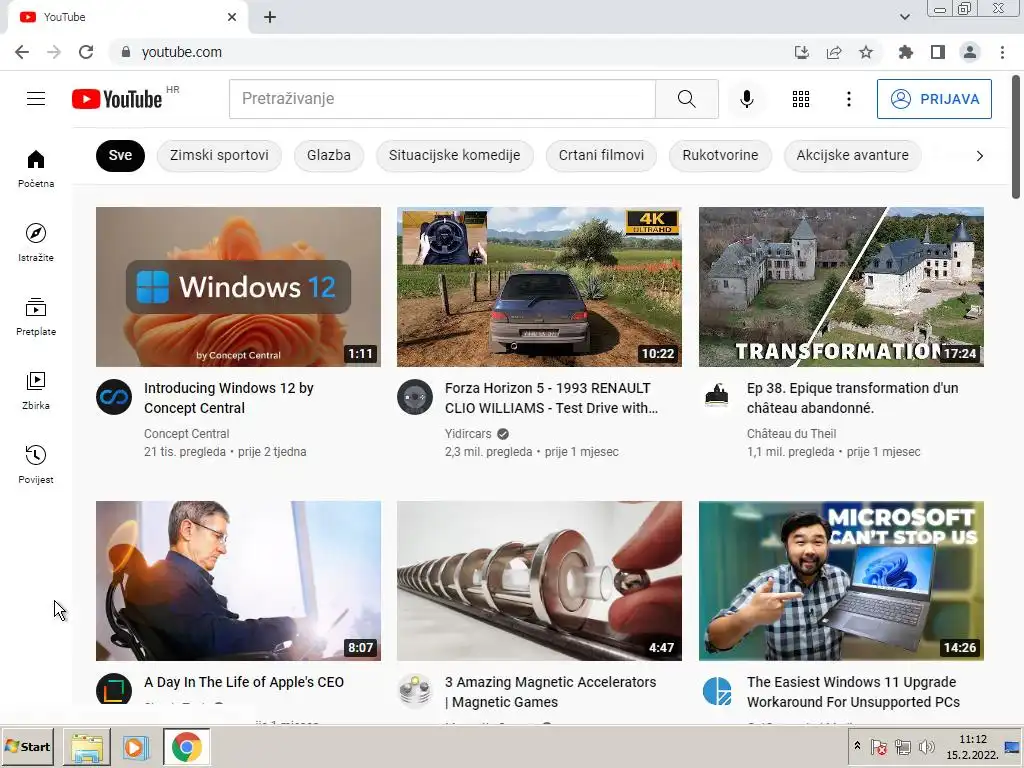The image size is (1024, 768).
Task: Open Chrome three-dot menu
Action: point(1002,52)
